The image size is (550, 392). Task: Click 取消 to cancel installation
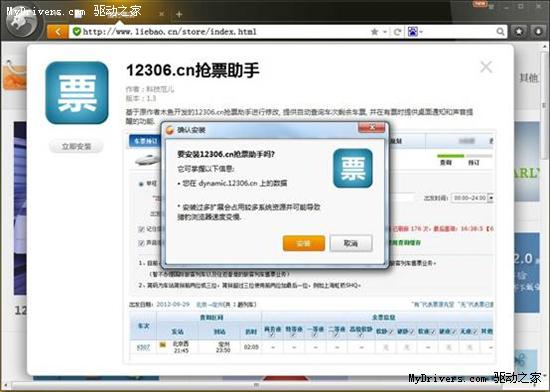pos(351,243)
